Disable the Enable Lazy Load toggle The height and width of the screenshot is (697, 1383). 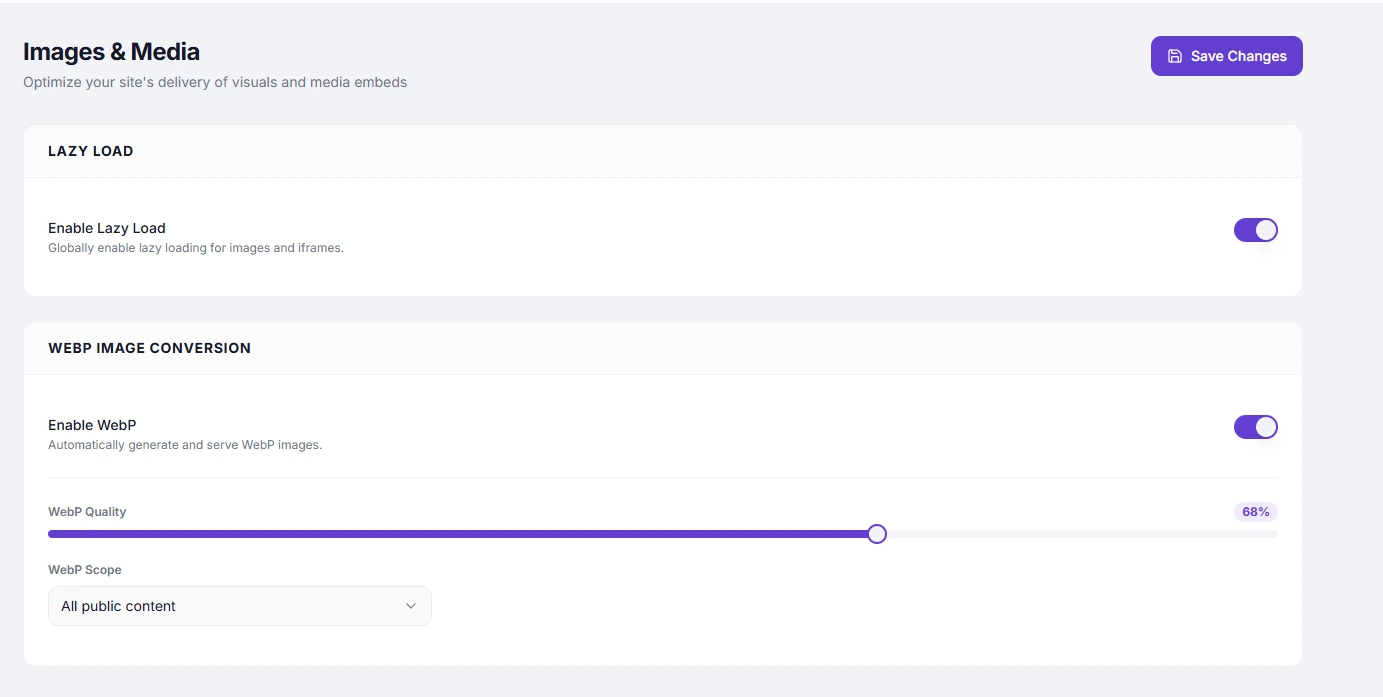coord(1255,230)
